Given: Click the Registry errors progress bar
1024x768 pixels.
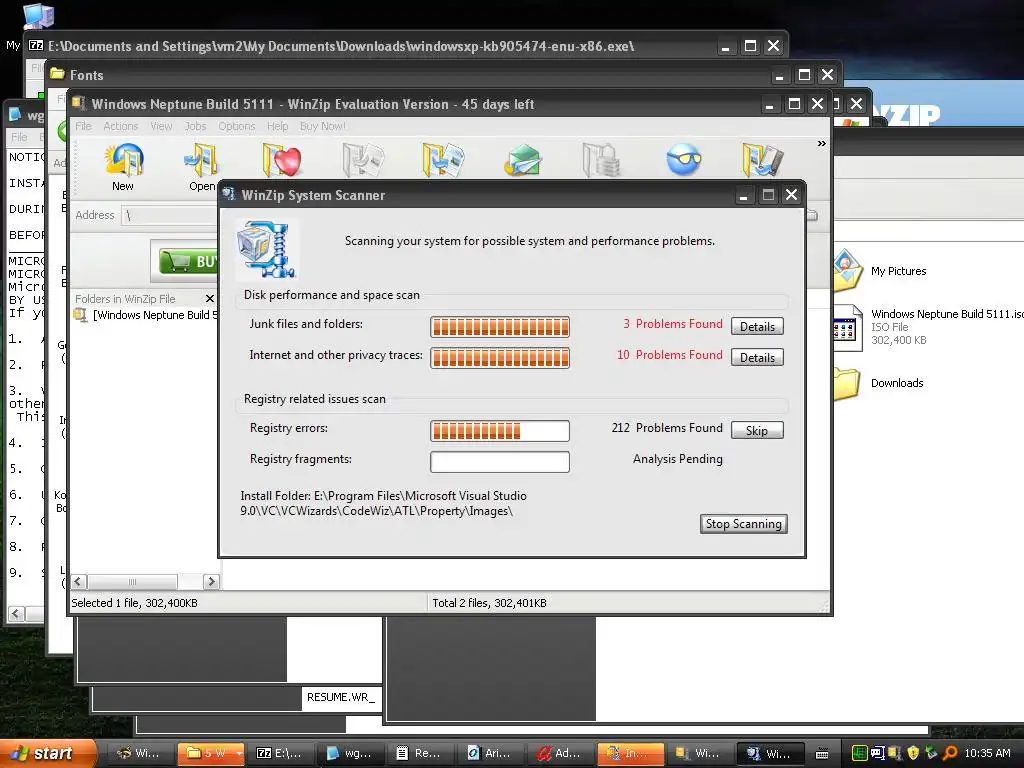Looking at the screenshot, I should (x=500, y=430).
